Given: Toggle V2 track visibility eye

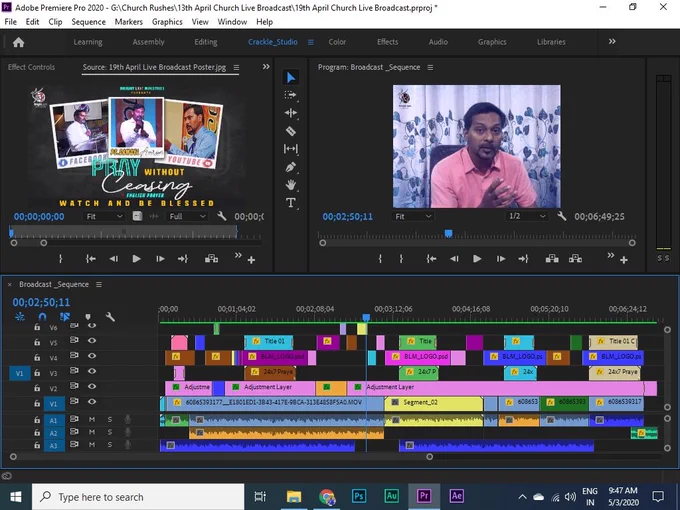Looking at the screenshot, I should pyautogui.click(x=92, y=386).
